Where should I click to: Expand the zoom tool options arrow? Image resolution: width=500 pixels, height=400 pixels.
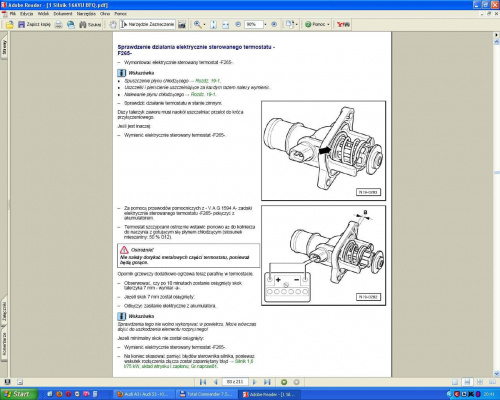pyautogui.click(x=204, y=24)
